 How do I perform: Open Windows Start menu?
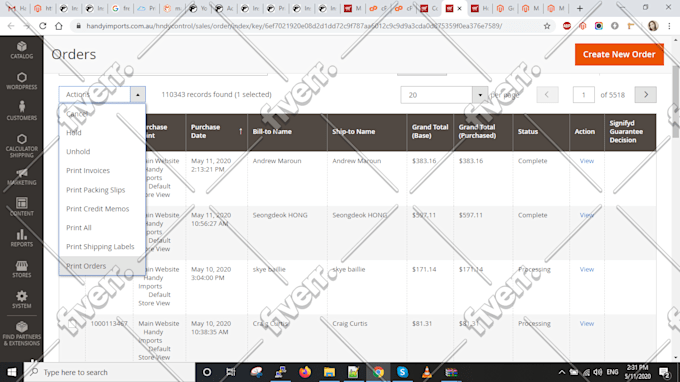point(12,372)
